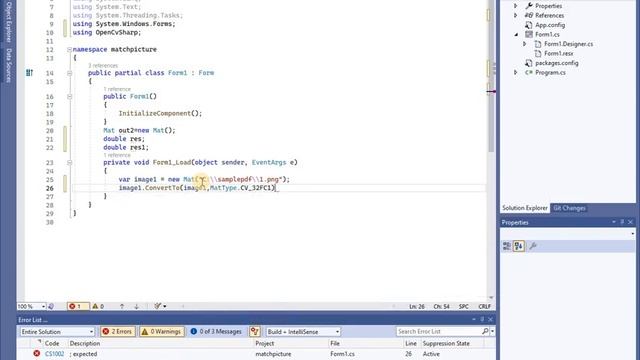Collapse the Form1_Load method outlining marker
Screen dimensions: 640x360
(69, 162)
